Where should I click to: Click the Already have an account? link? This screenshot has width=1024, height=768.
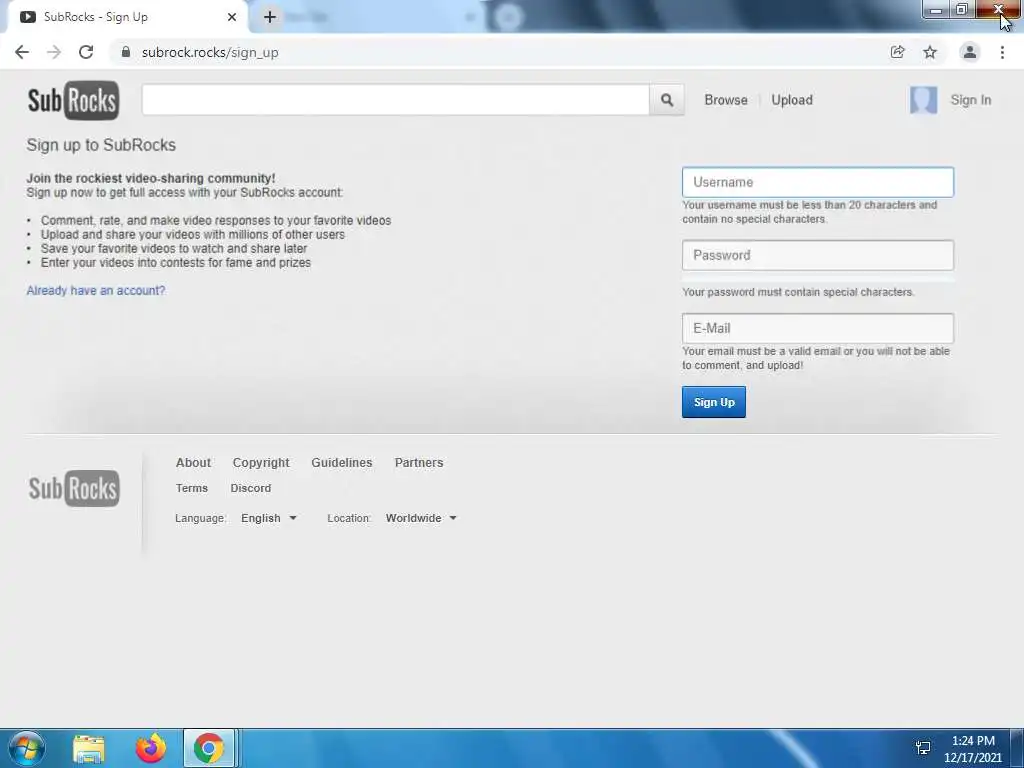96,291
